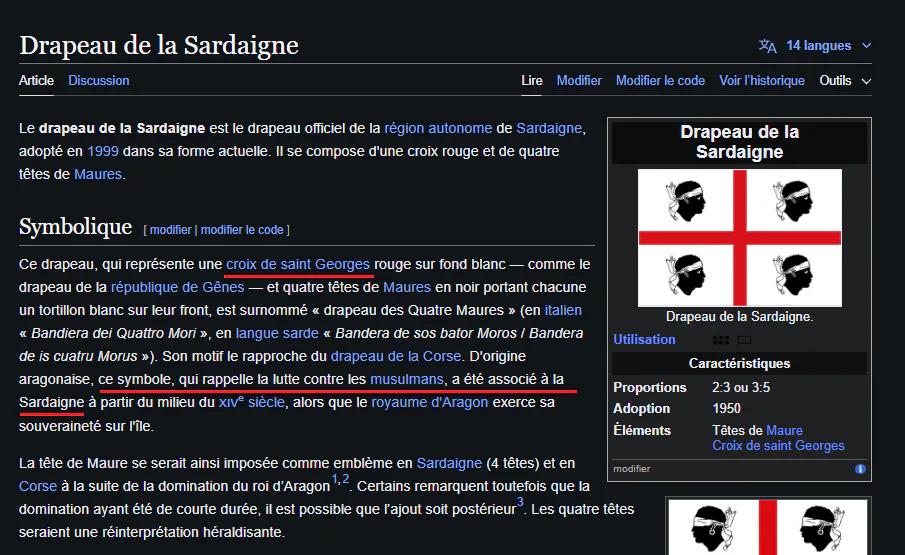
Task: Expand the languages chevron arrow
Action: (x=866, y=46)
